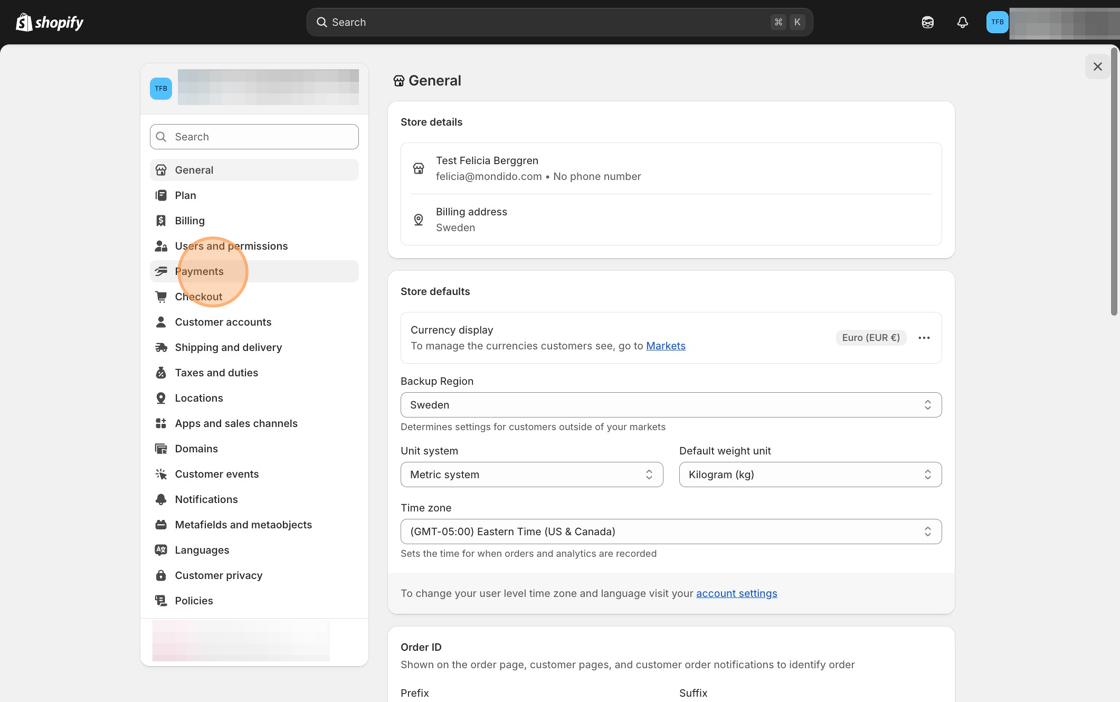
Task: Go to Plan settings
Action: (x=254, y=195)
